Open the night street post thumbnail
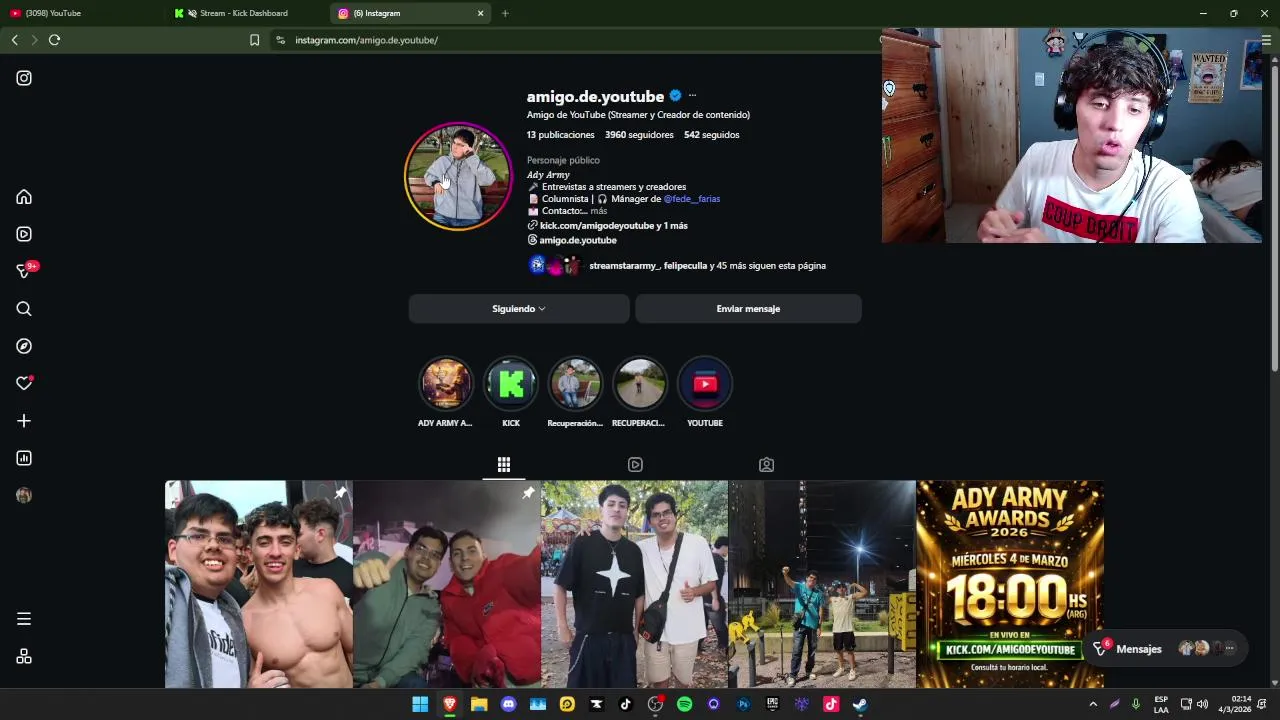Image resolution: width=1280 pixels, height=720 pixels. click(x=822, y=584)
